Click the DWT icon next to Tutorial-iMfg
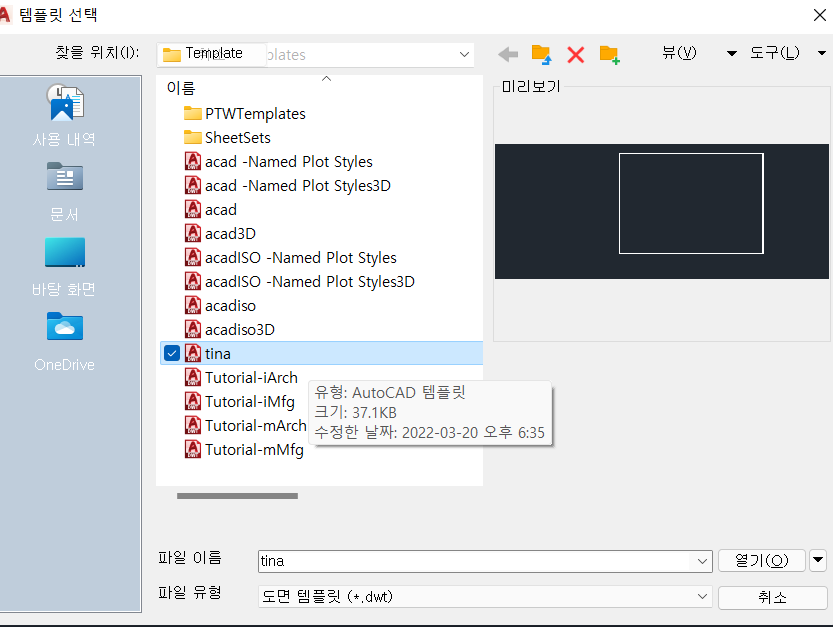Image resolution: width=833 pixels, height=627 pixels. (x=193, y=401)
